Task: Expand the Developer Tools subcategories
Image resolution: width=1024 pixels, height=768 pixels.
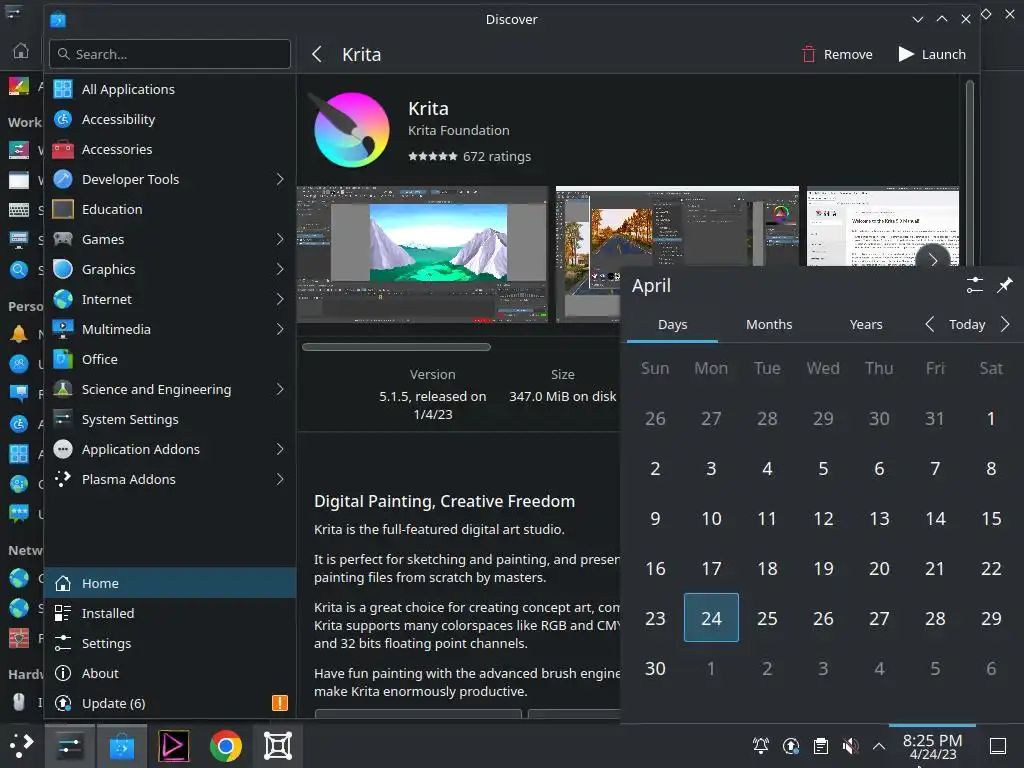Action: (x=280, y=179)
